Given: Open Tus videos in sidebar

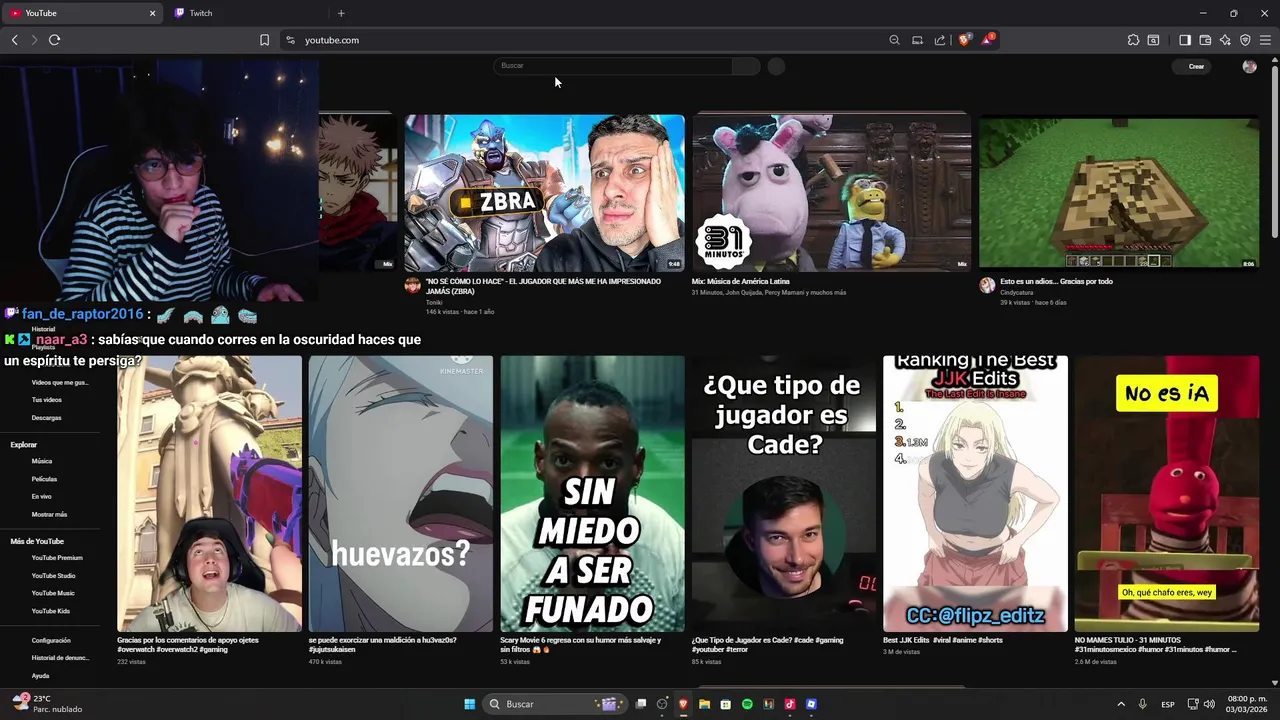Looking at the screenshot, I should pyautogui.click(x=46, y=400).
